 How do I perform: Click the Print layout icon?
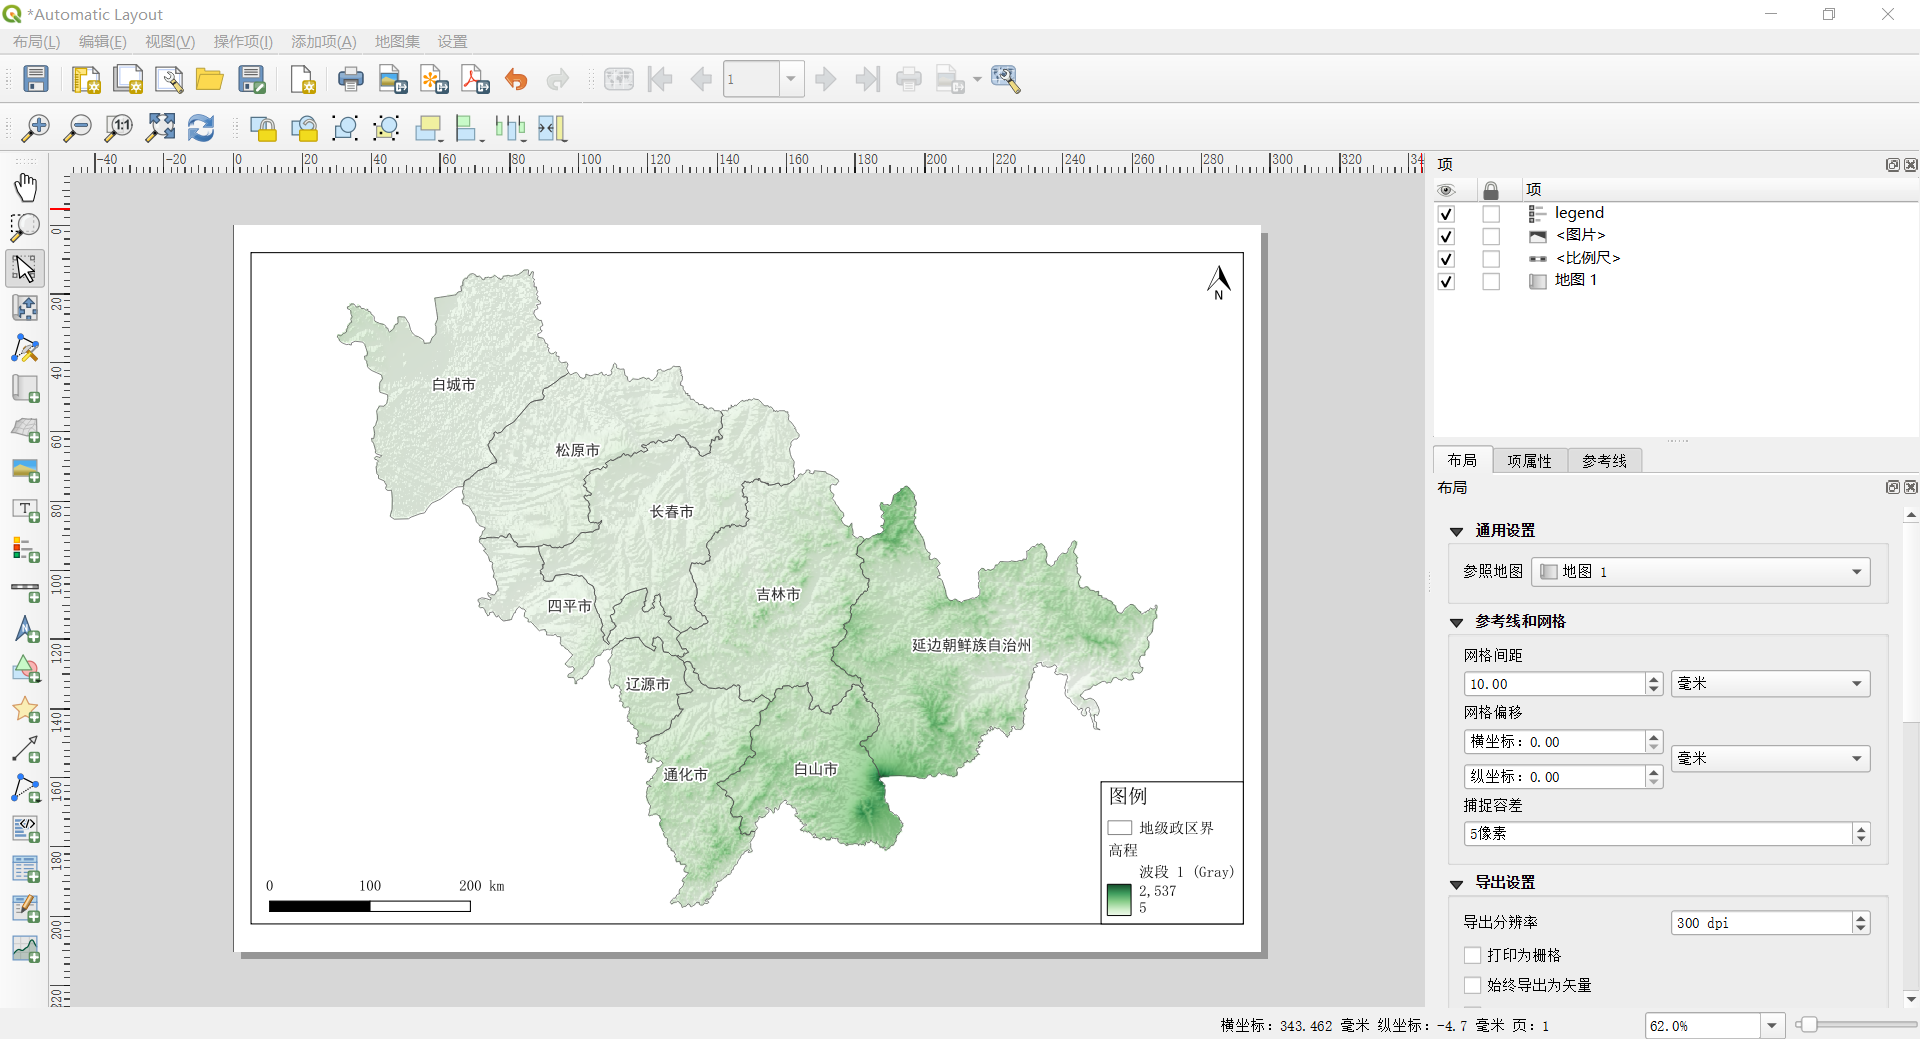(350, 79)
